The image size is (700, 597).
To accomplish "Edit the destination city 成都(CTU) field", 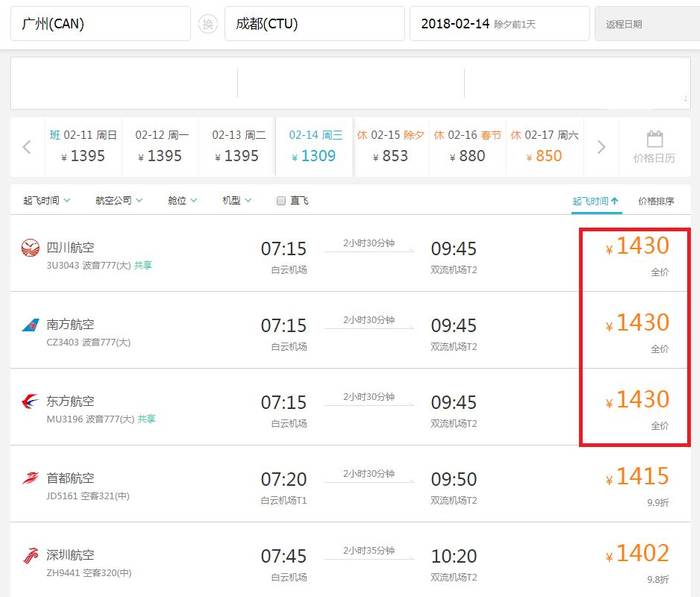I will tap(314, 24).
